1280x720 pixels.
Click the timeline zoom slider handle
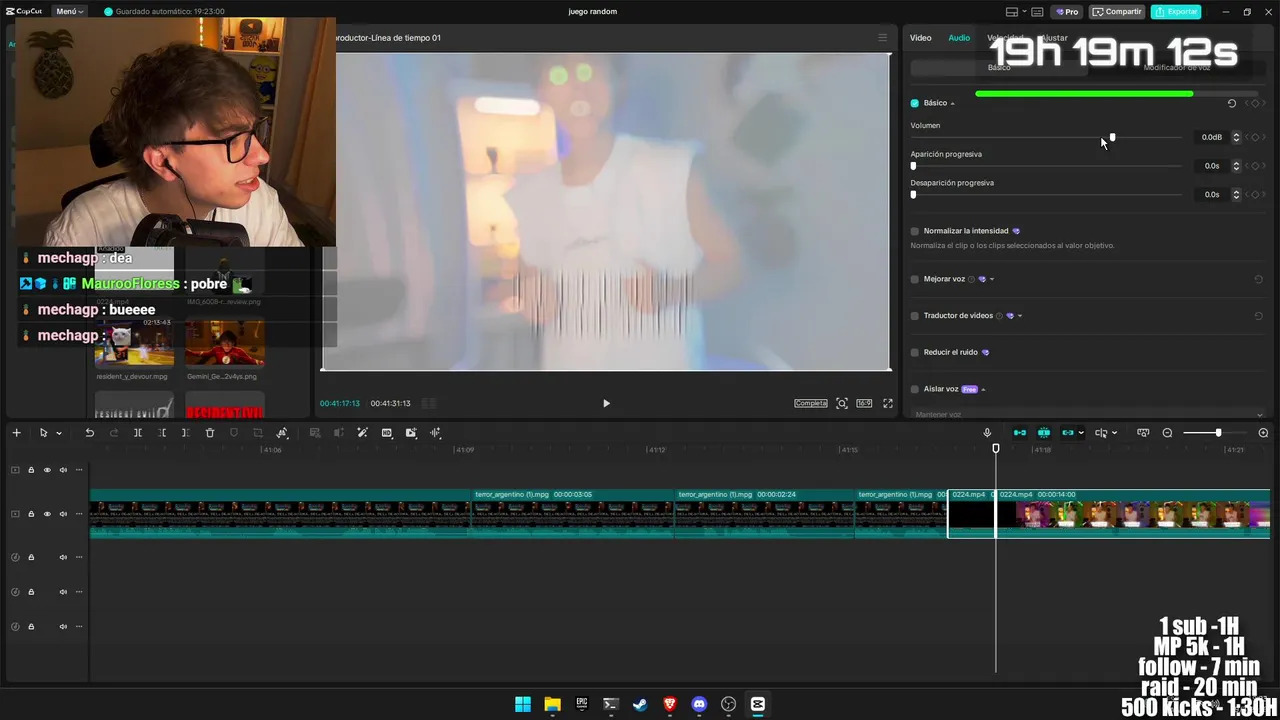pos(1218,433)
